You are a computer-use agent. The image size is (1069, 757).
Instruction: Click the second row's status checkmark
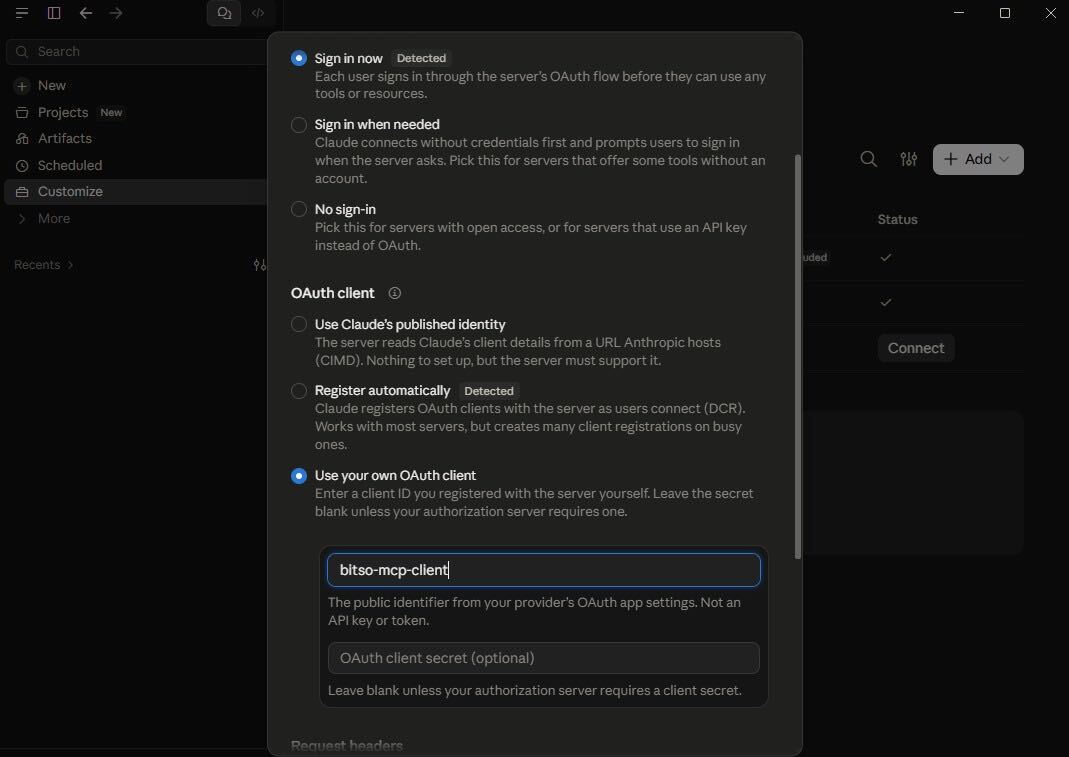click(x=886, y=302)
